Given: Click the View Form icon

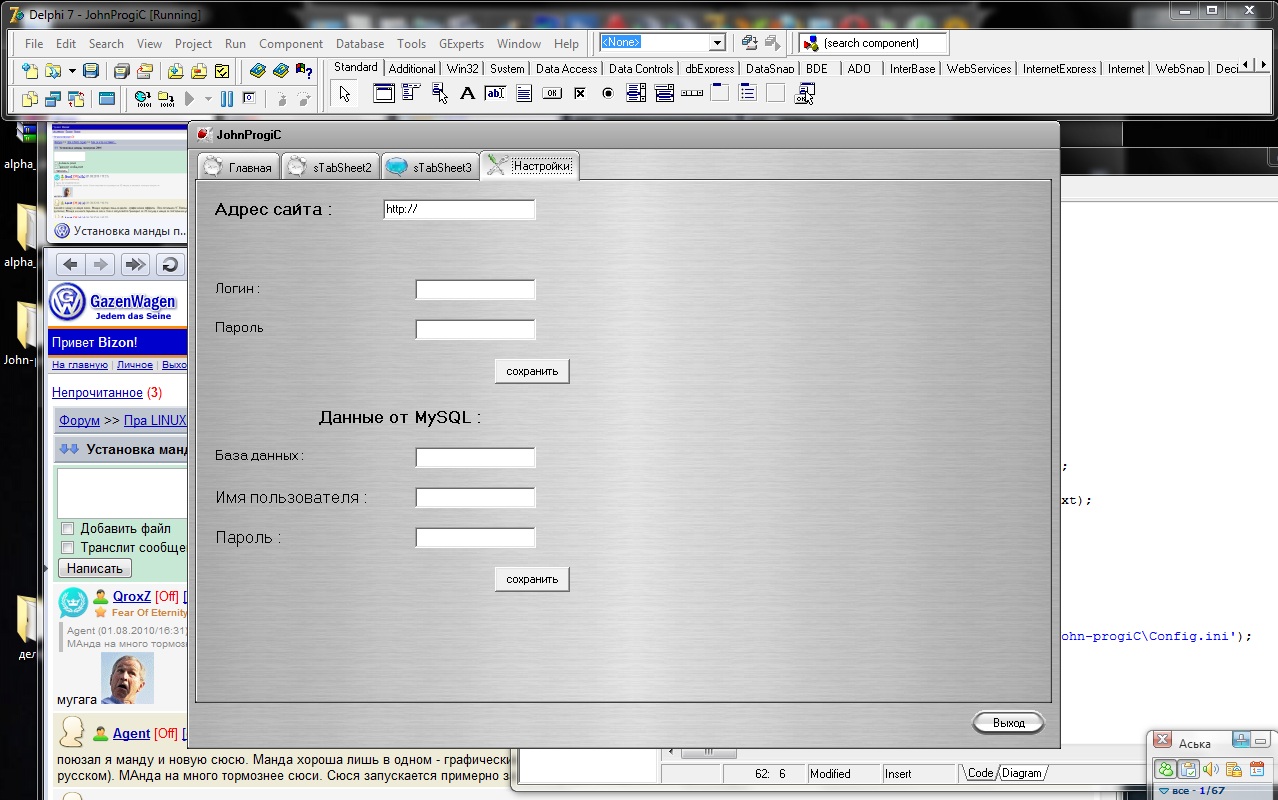Looking at the screenshot, I should 53,98.
